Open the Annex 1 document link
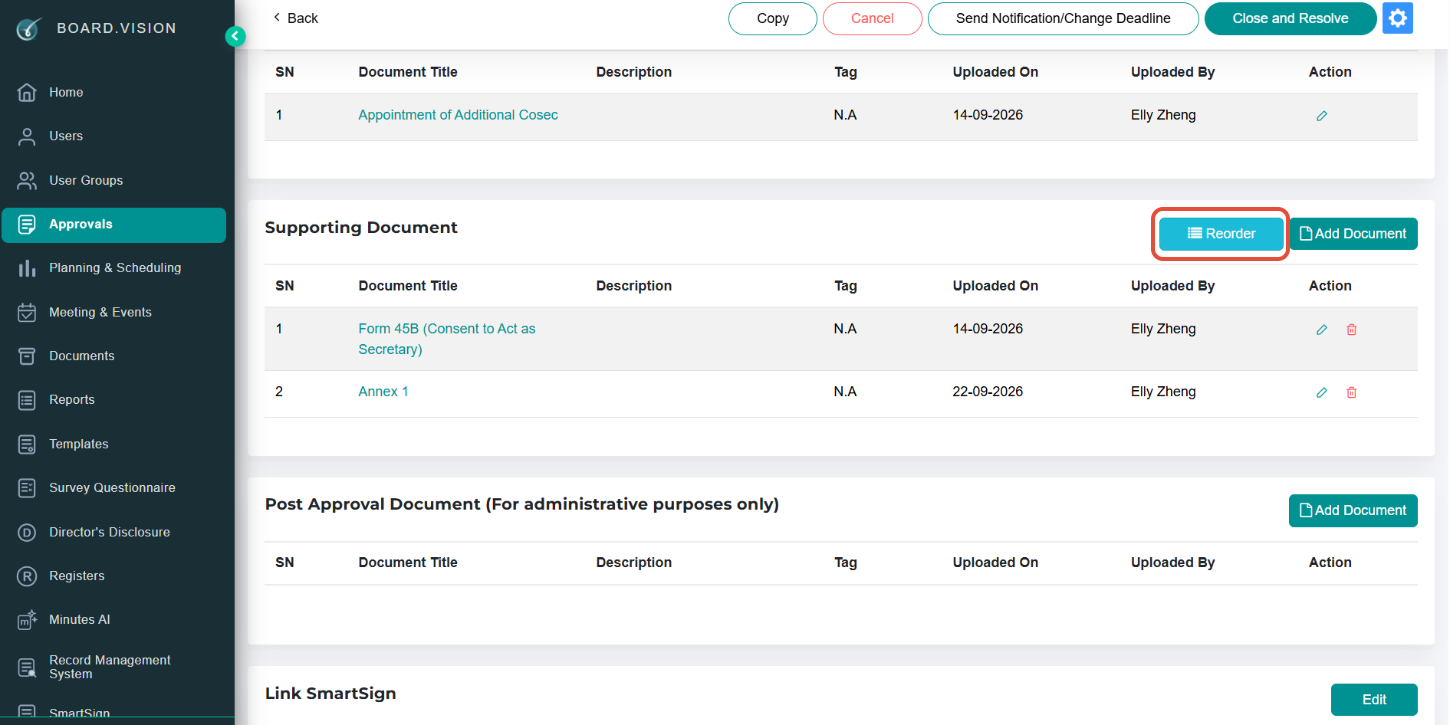 click(x=383, y=392)
